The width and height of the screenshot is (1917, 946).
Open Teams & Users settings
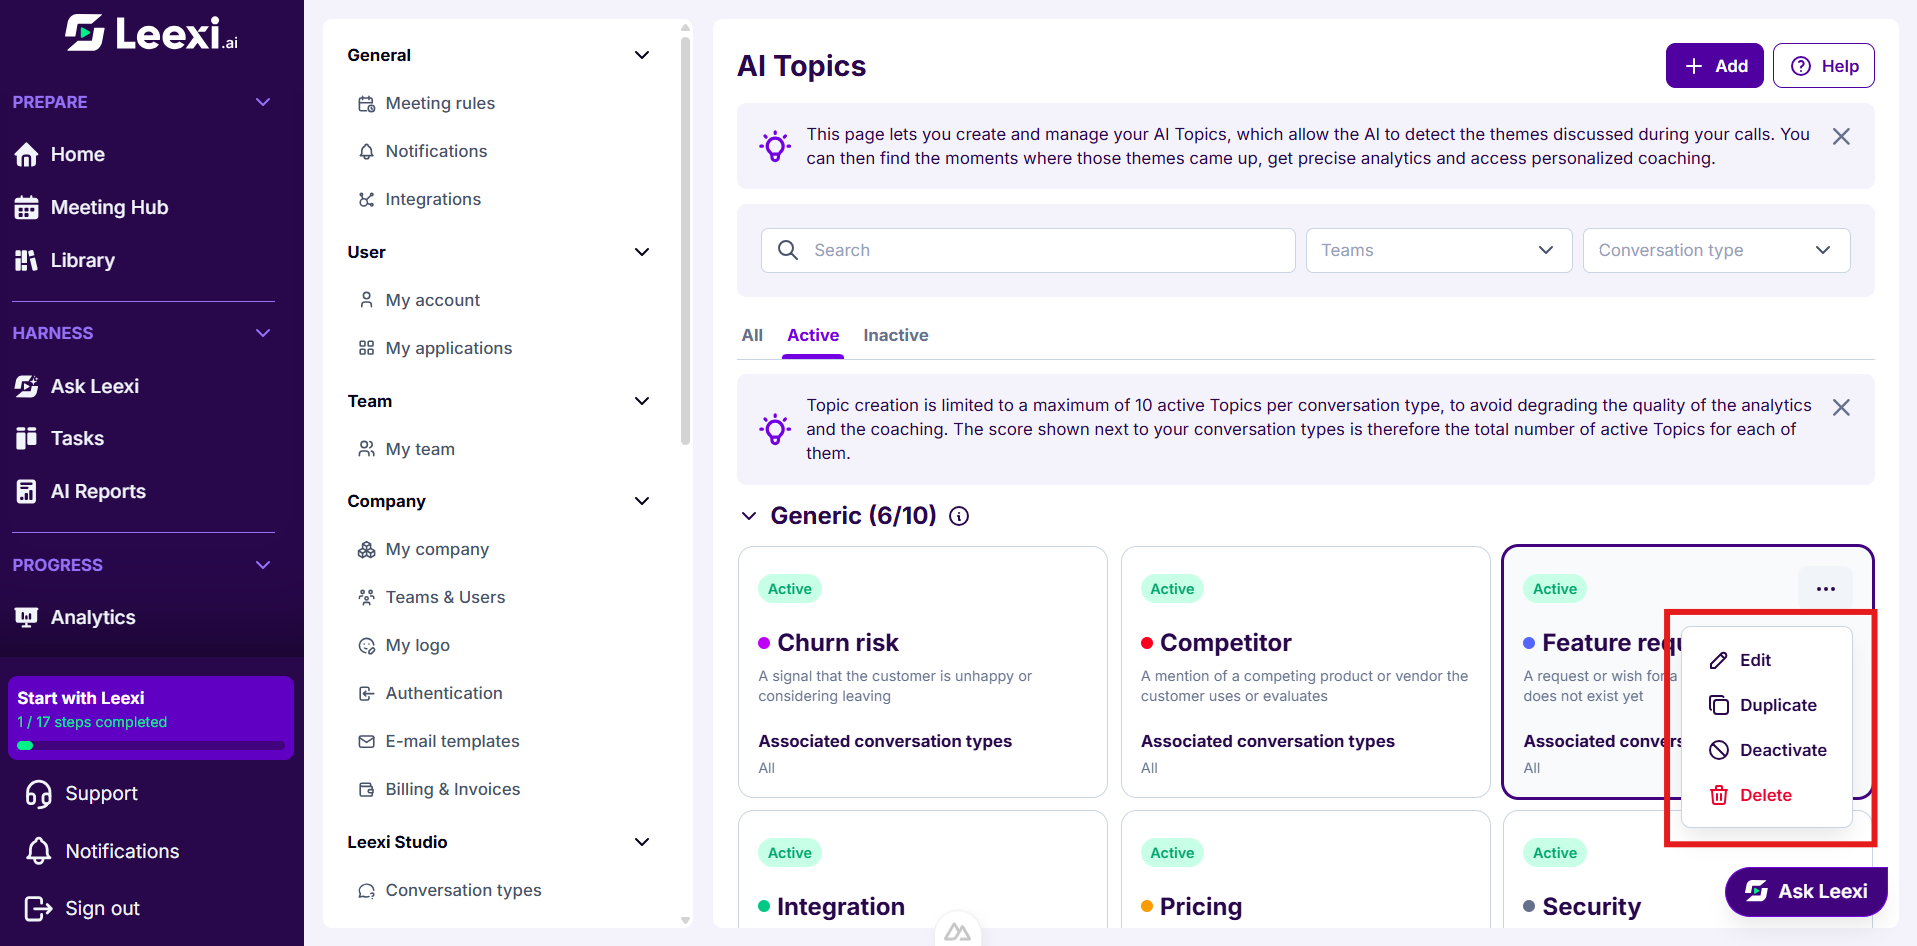tap(445, 597)
